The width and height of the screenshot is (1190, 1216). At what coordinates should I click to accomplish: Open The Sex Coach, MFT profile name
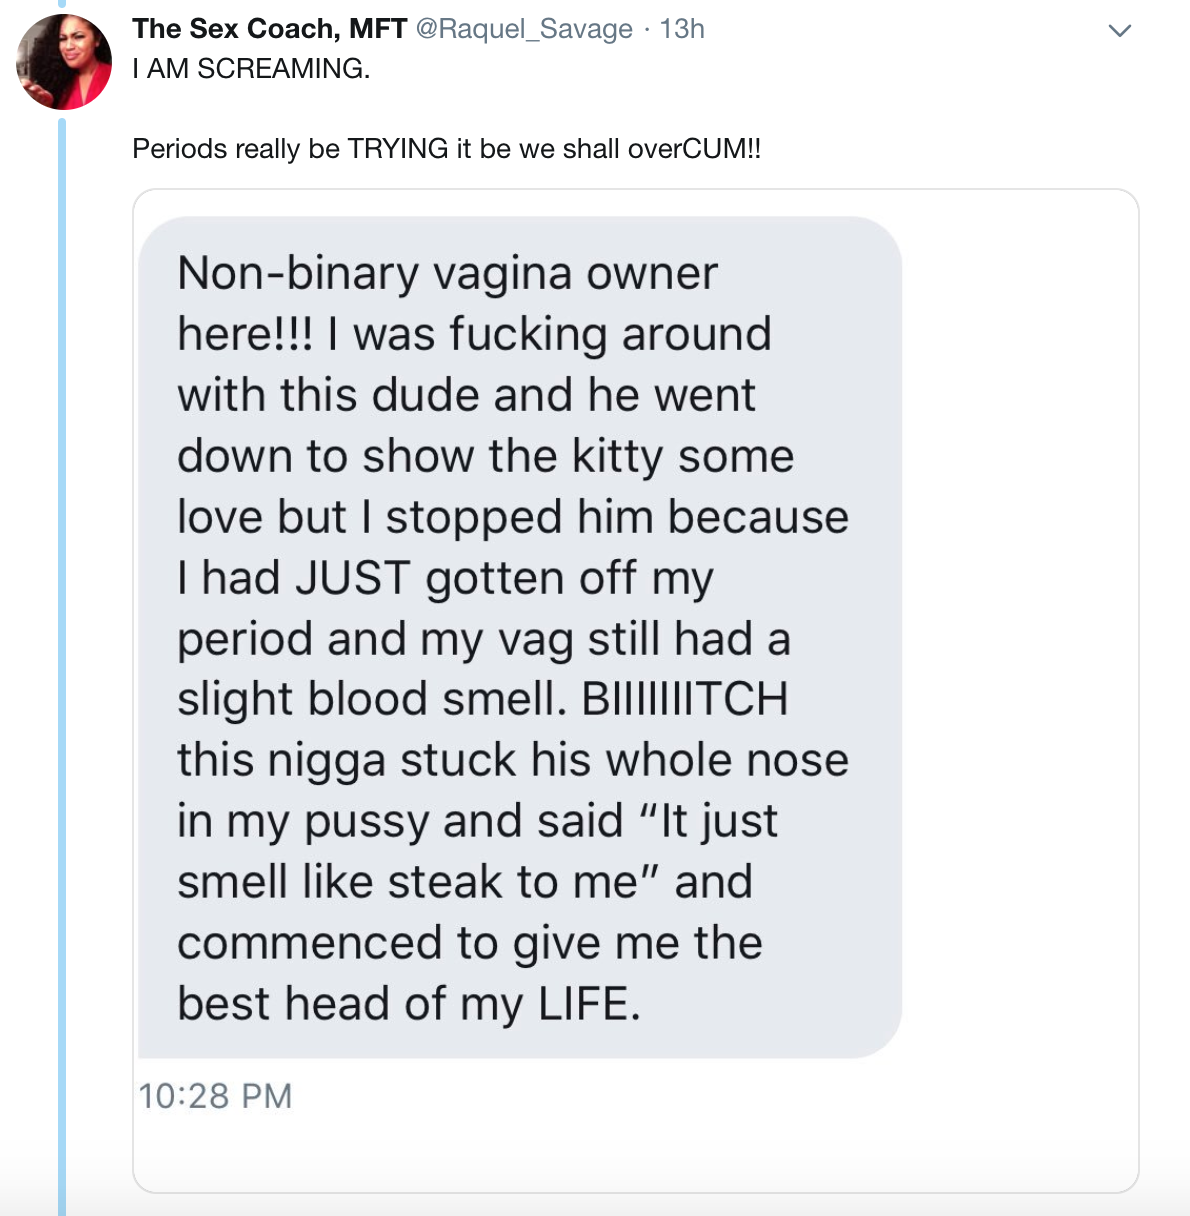tap(269, 29)
